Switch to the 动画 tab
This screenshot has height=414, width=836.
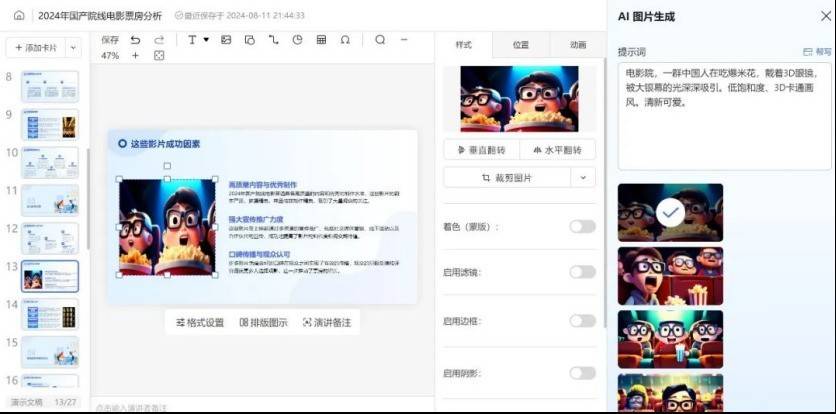click(x=578, y=45)
